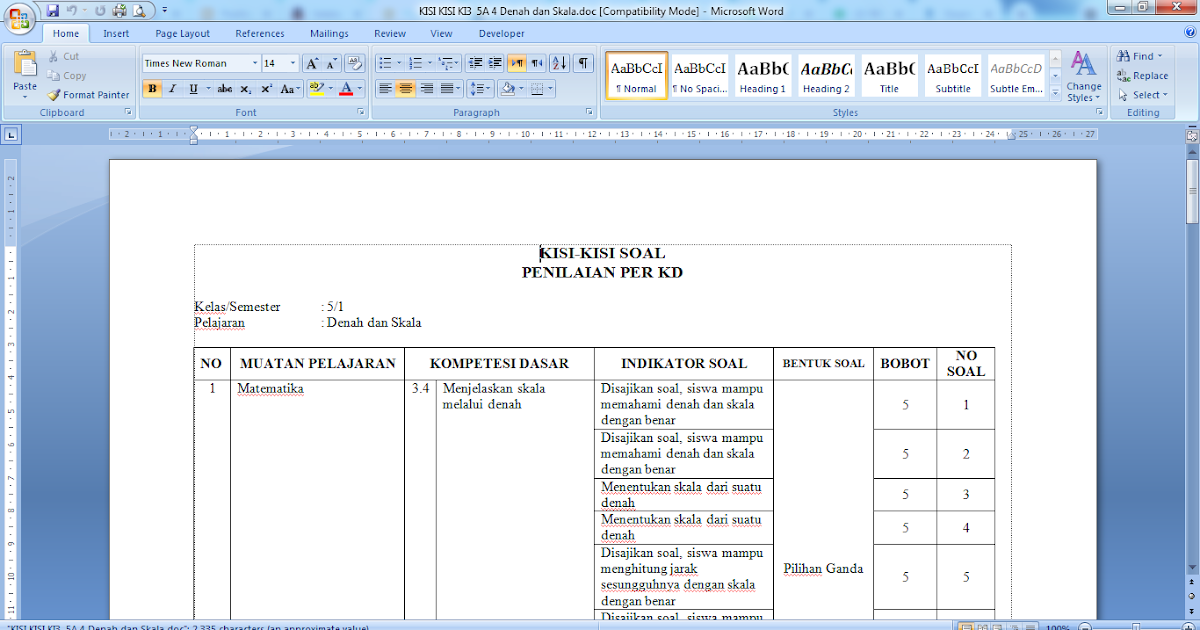Toggle Italic formatting
Screen dimensions: 1200x630
click(x=171, y=89)
